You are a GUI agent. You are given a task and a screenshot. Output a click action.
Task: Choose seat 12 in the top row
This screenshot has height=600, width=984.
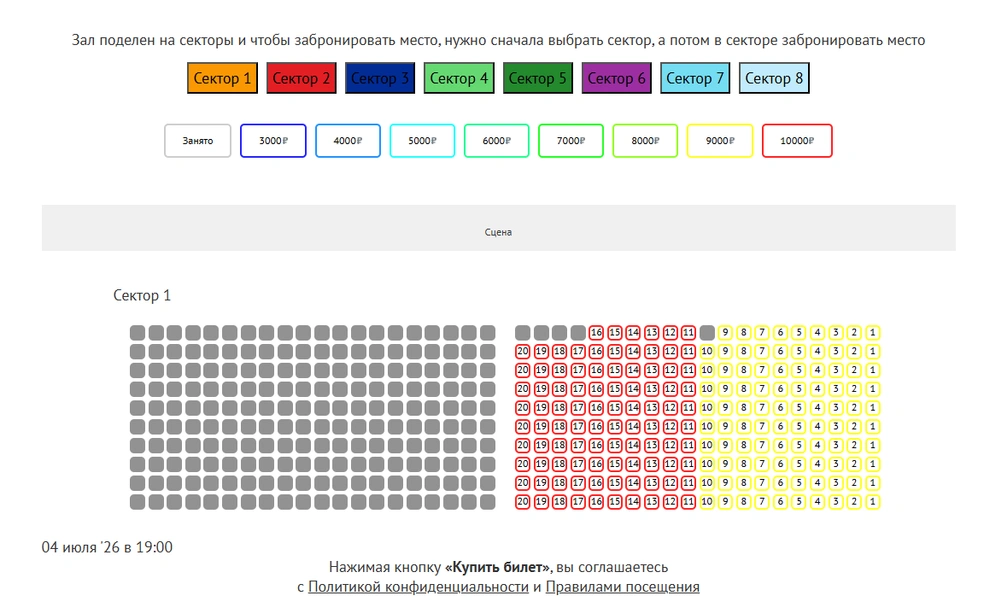[x=670, y=333]
